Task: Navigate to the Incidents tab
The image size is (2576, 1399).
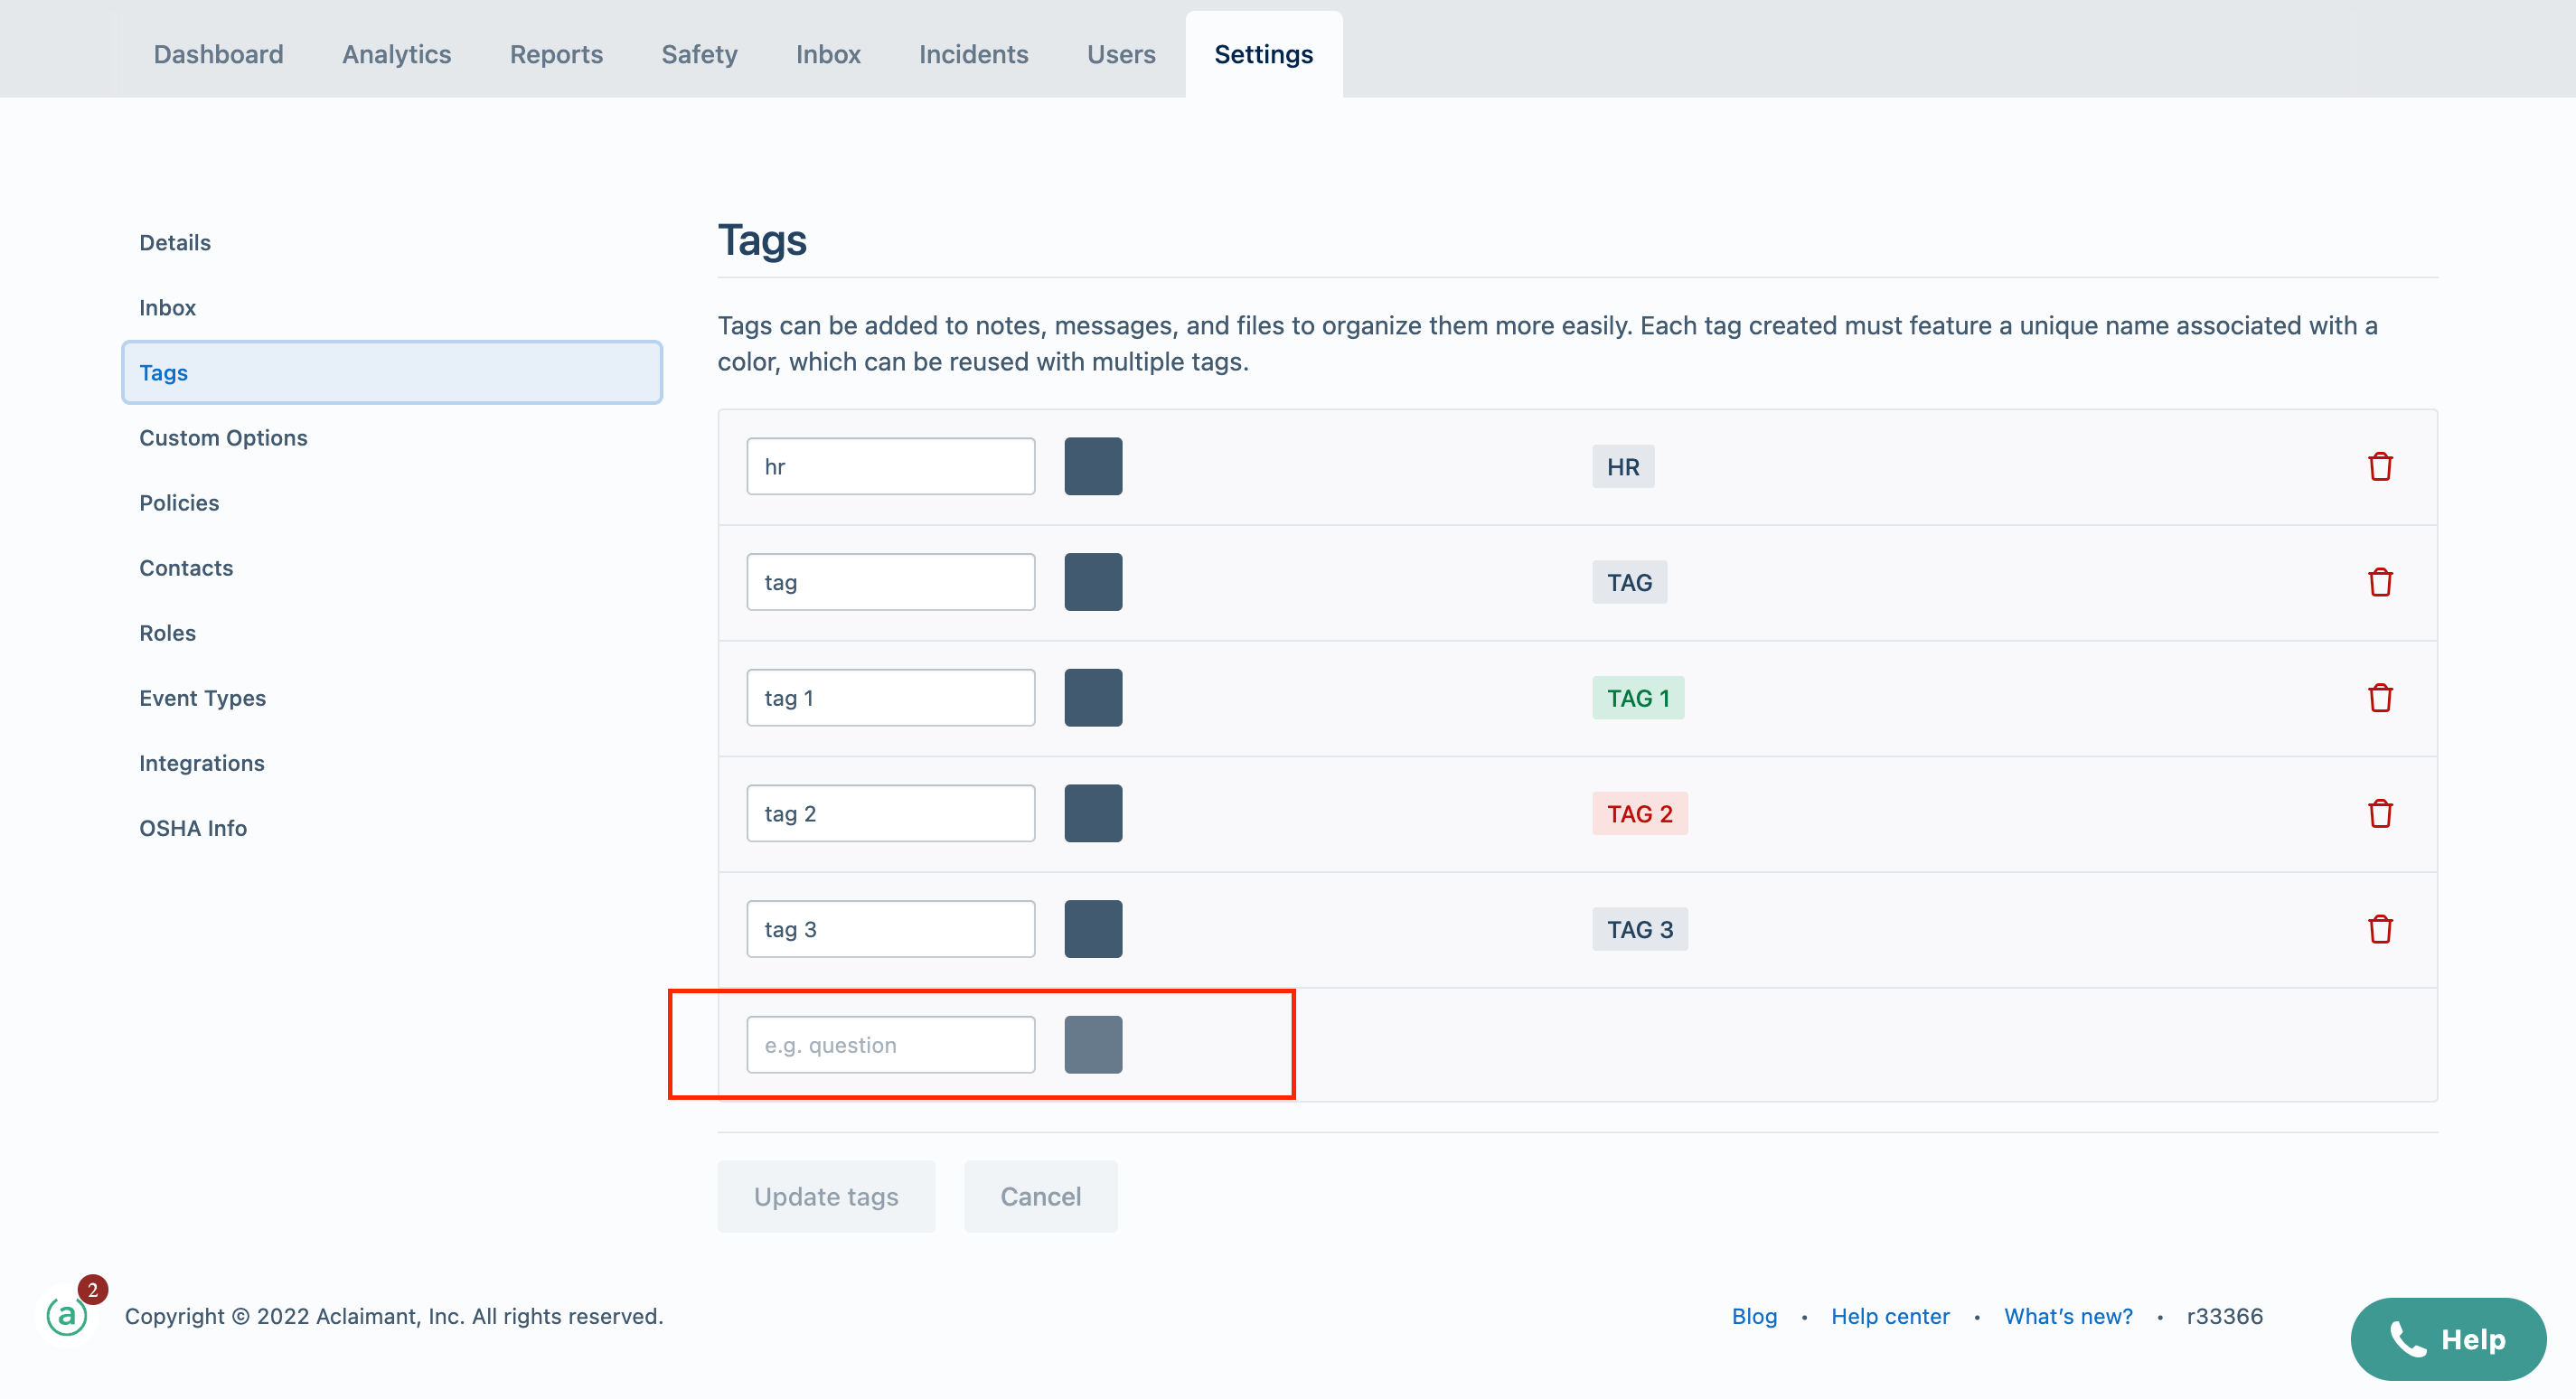Action: click(973, 54)
